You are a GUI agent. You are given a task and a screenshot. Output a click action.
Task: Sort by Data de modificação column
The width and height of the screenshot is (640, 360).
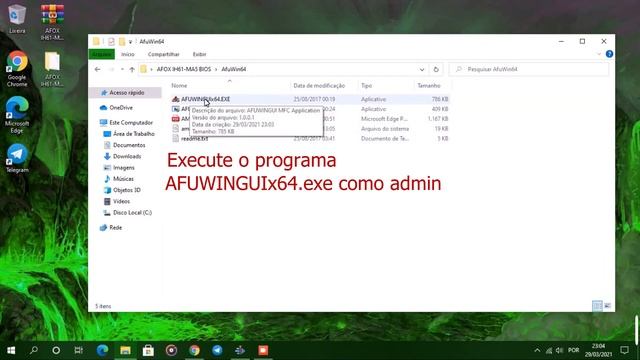pyautogui.click(x=319, y=86)
